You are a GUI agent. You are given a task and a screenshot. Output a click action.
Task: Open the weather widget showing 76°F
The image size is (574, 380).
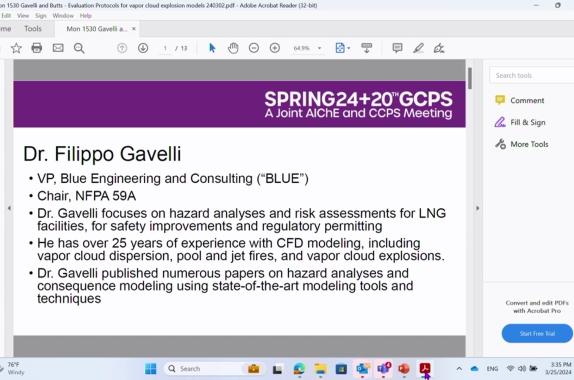pyautogui.click(x=14, y=368)
